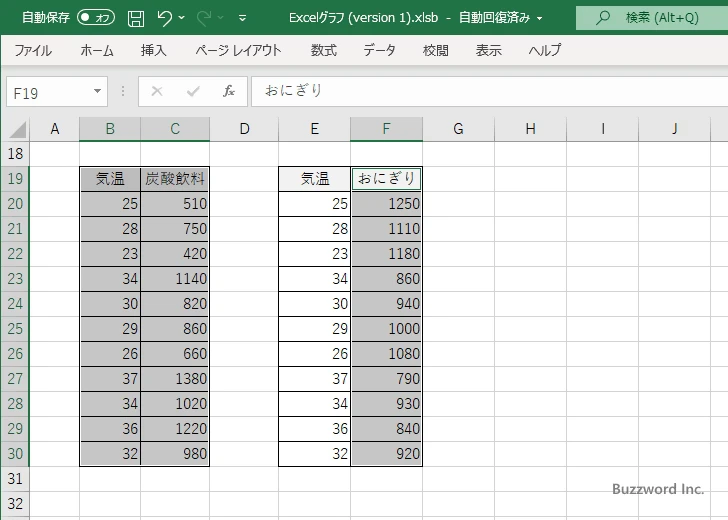Click cell C21 with value 750
The image size is (728, 520).
coord(175,229)
